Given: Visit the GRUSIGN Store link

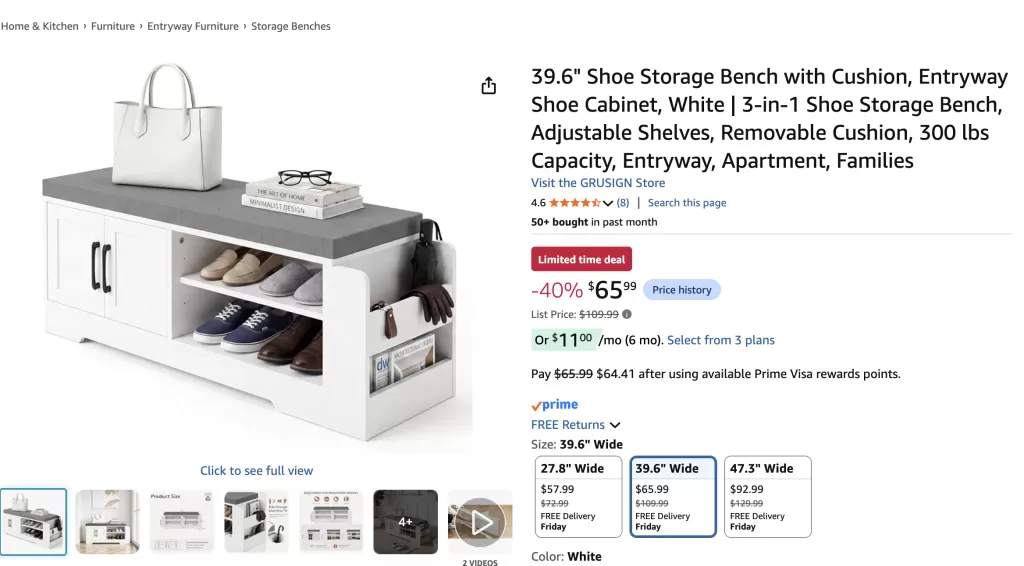Looking at the screenshot, I should [x=598, y=183].
